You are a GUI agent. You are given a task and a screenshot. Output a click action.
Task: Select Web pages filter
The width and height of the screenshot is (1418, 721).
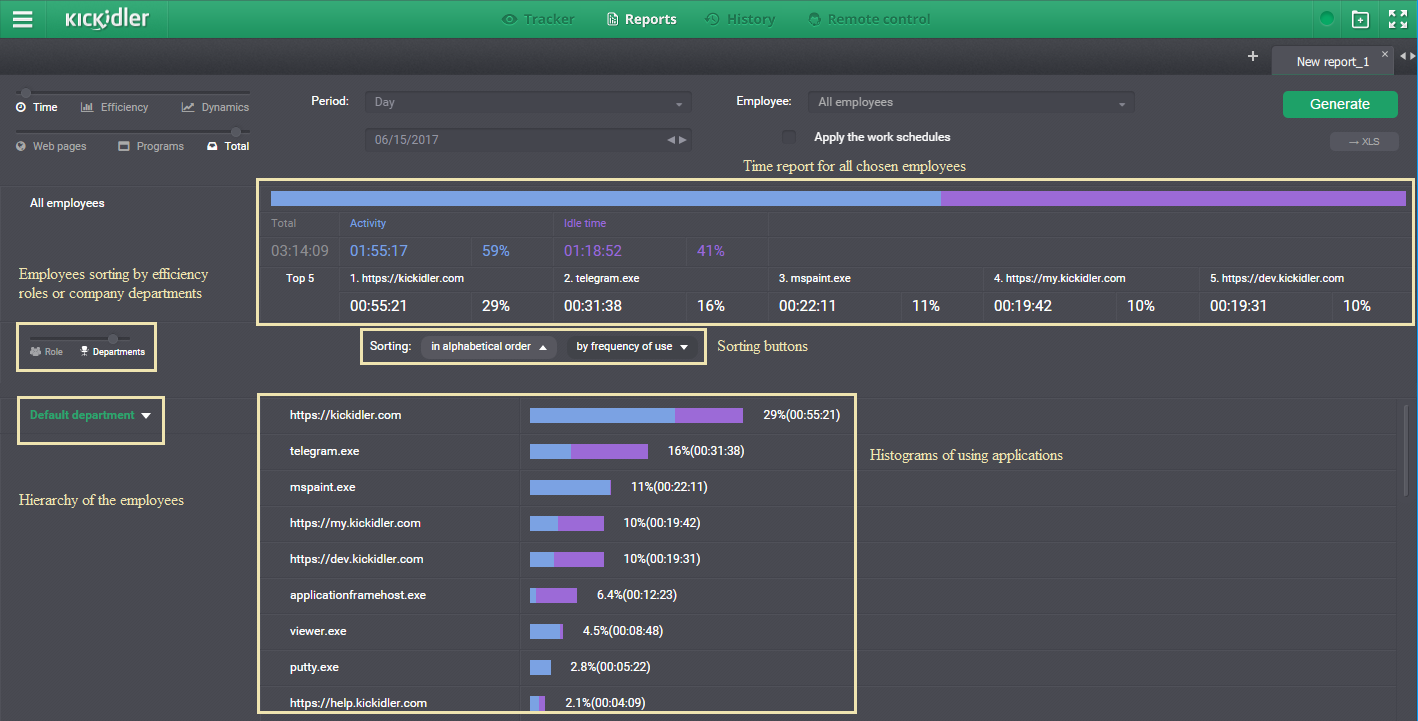tap(51, 146)
